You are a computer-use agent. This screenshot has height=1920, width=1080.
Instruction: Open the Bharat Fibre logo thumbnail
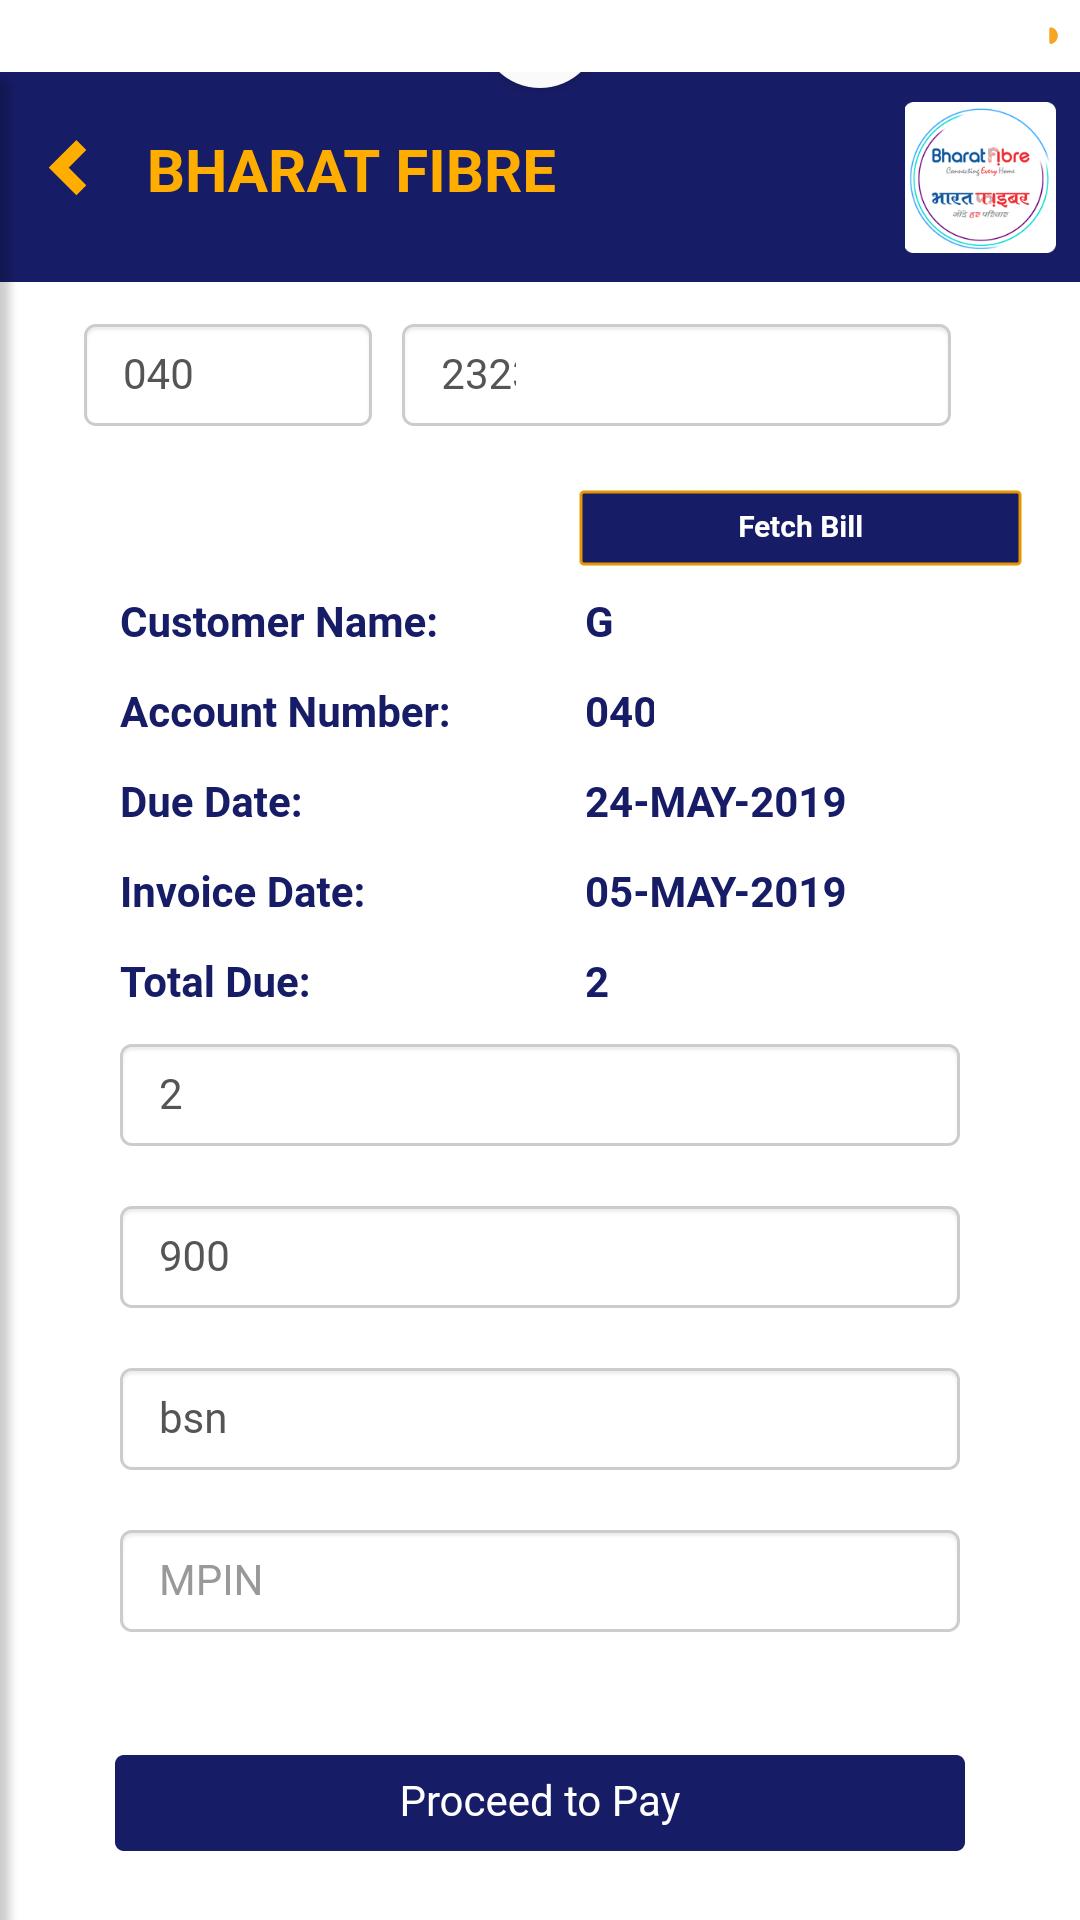pos(980,177)
